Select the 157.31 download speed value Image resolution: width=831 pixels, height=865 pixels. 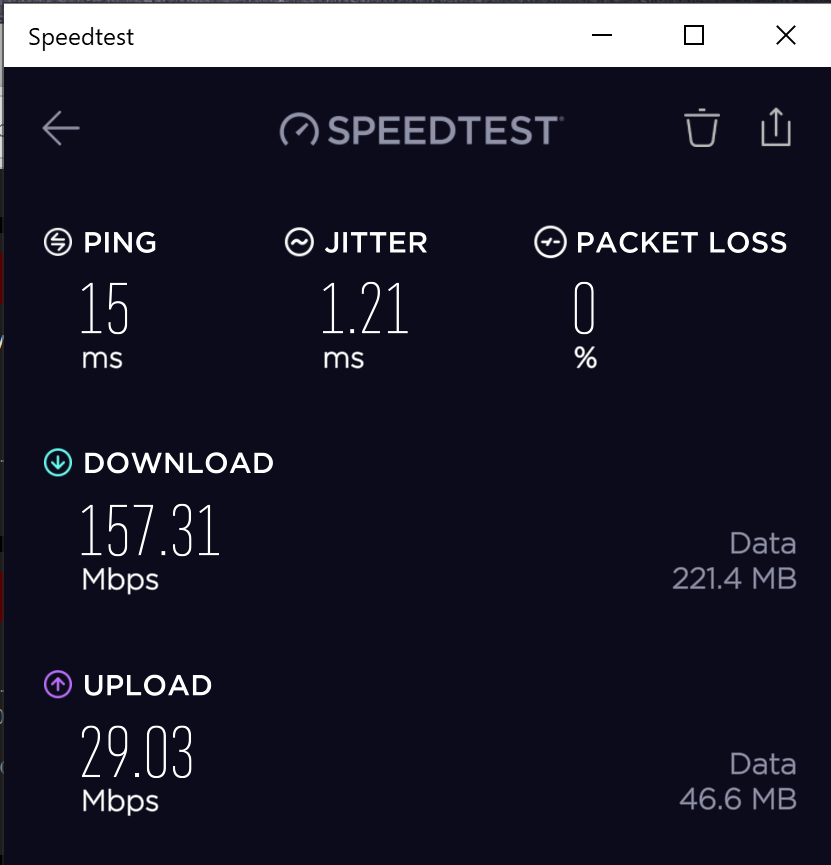[x=150, y=531]
